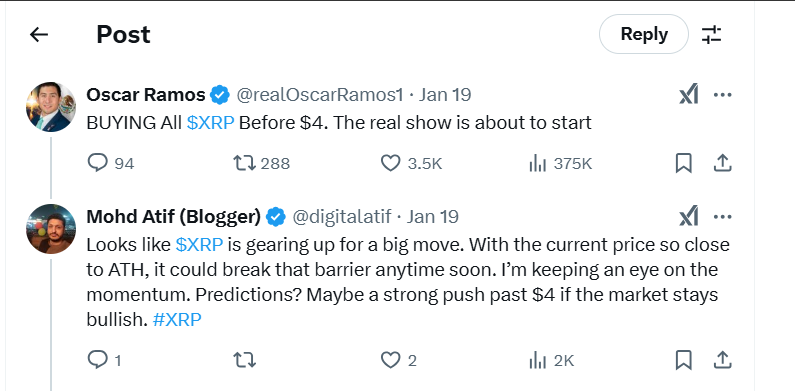Open more options on Oscar Ramos post

pos(722,95)
